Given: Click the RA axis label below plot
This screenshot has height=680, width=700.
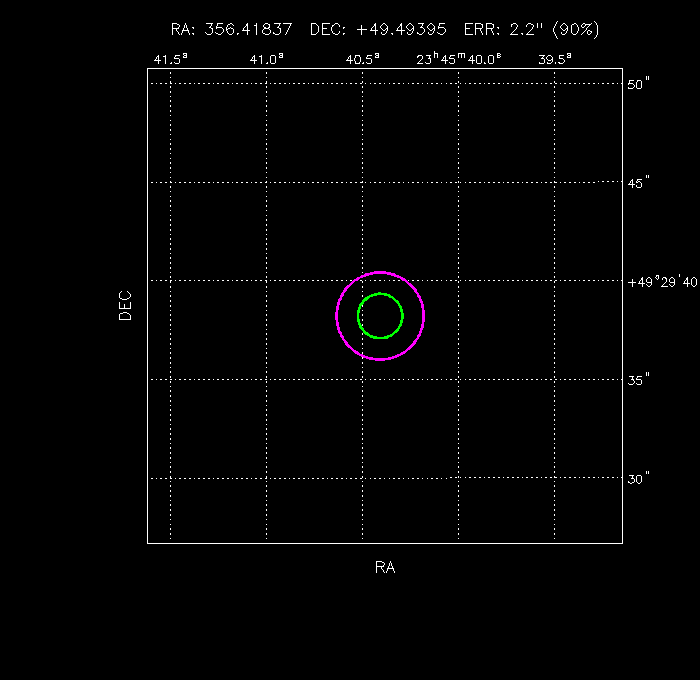Looking at the screenshot, I should (x=385, y=568).
